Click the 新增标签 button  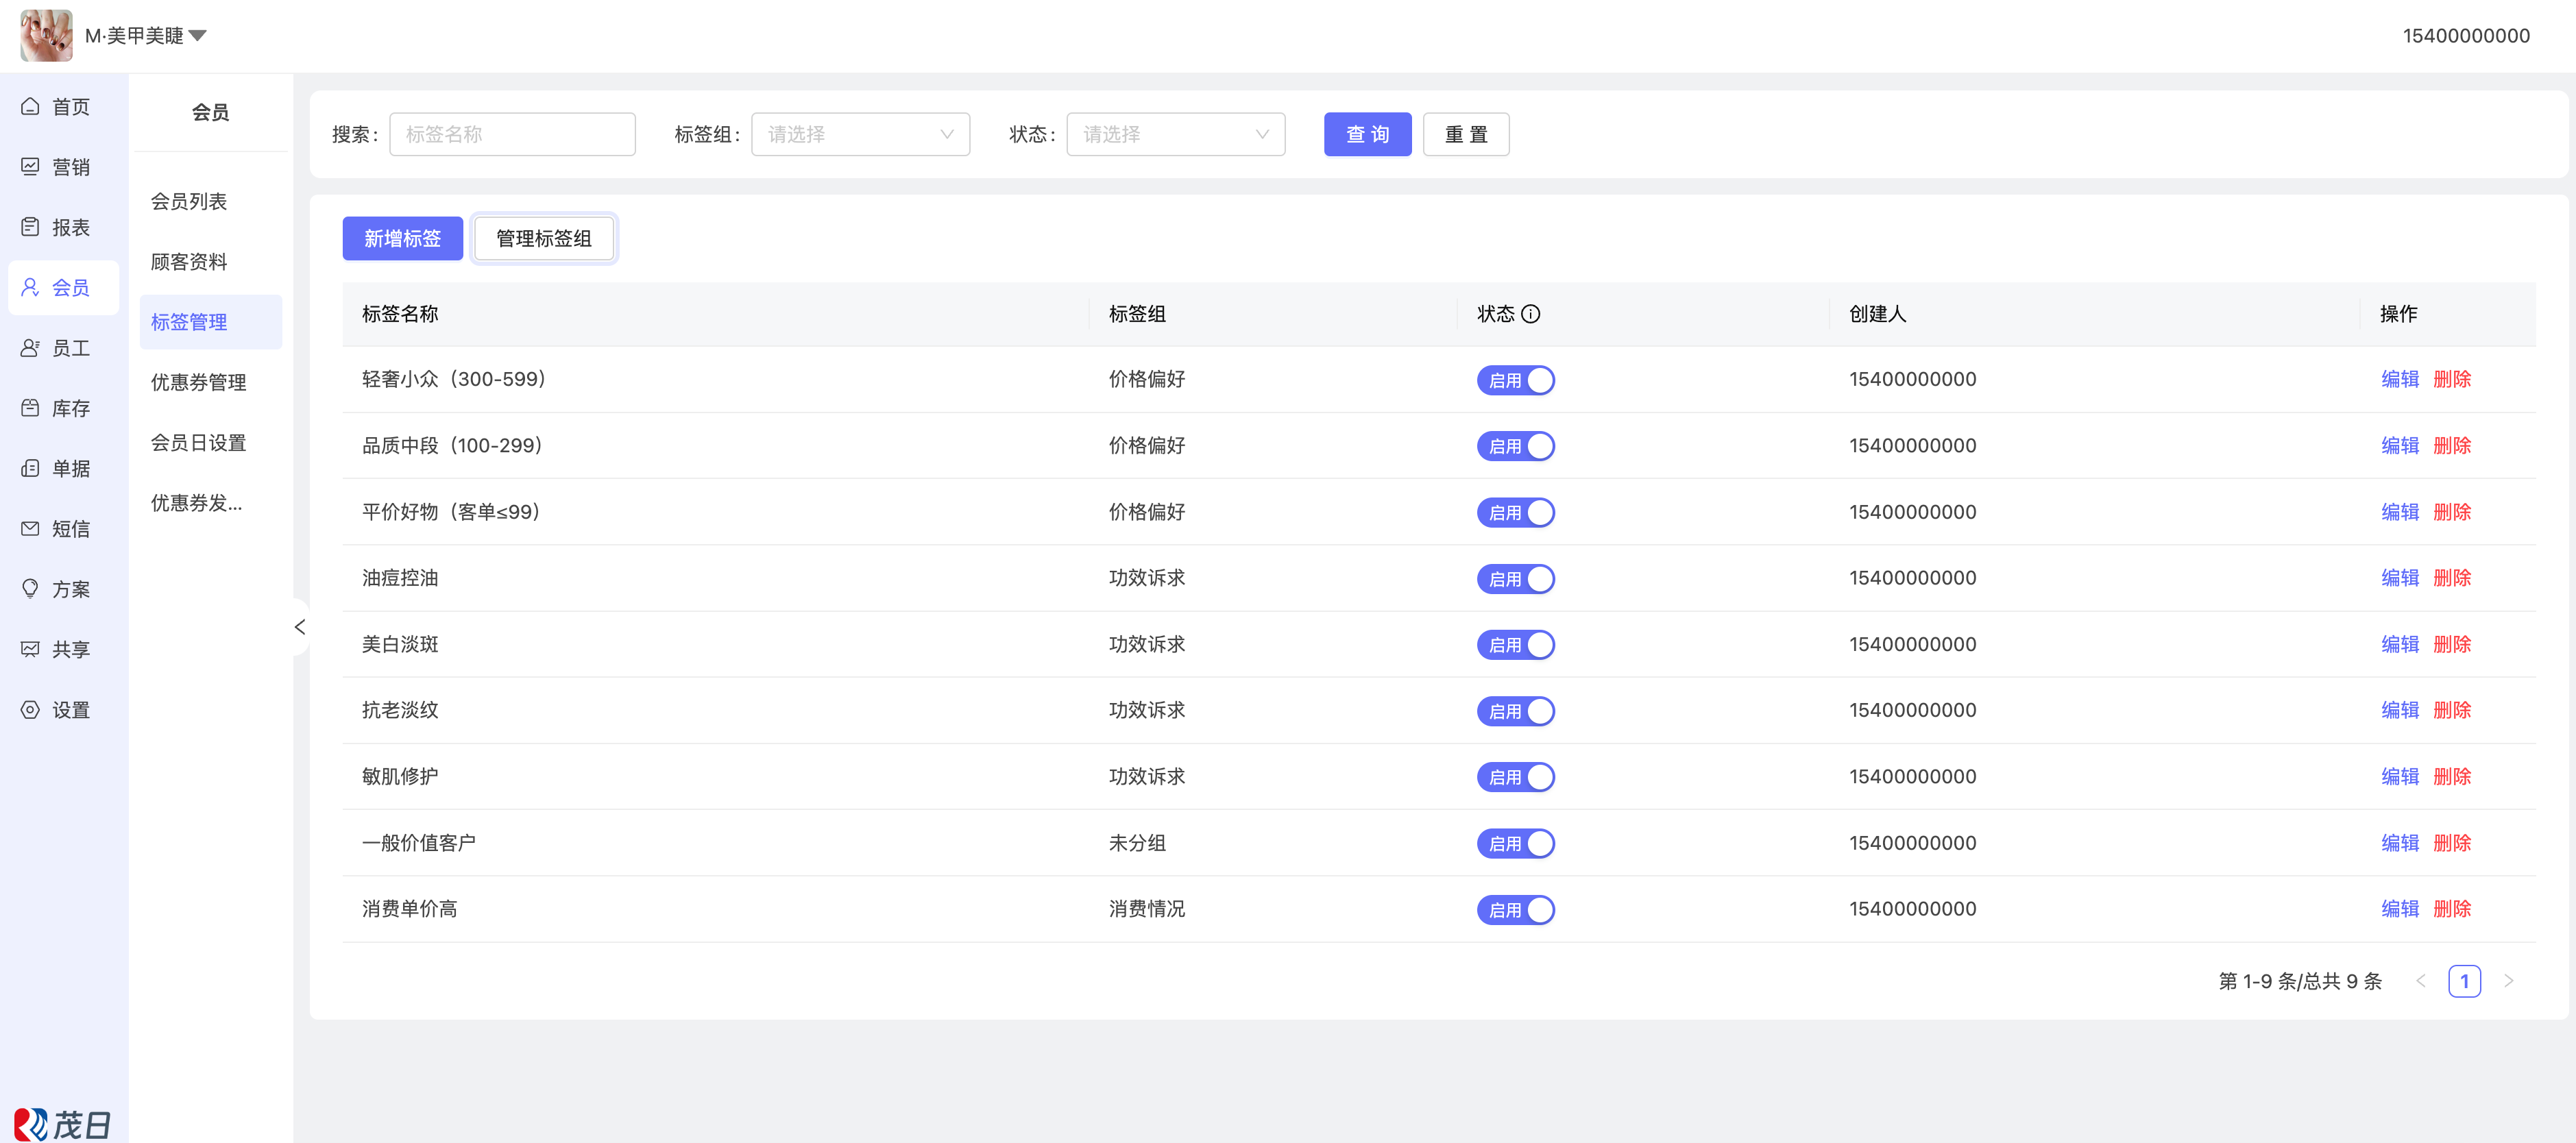click(402, 238)
